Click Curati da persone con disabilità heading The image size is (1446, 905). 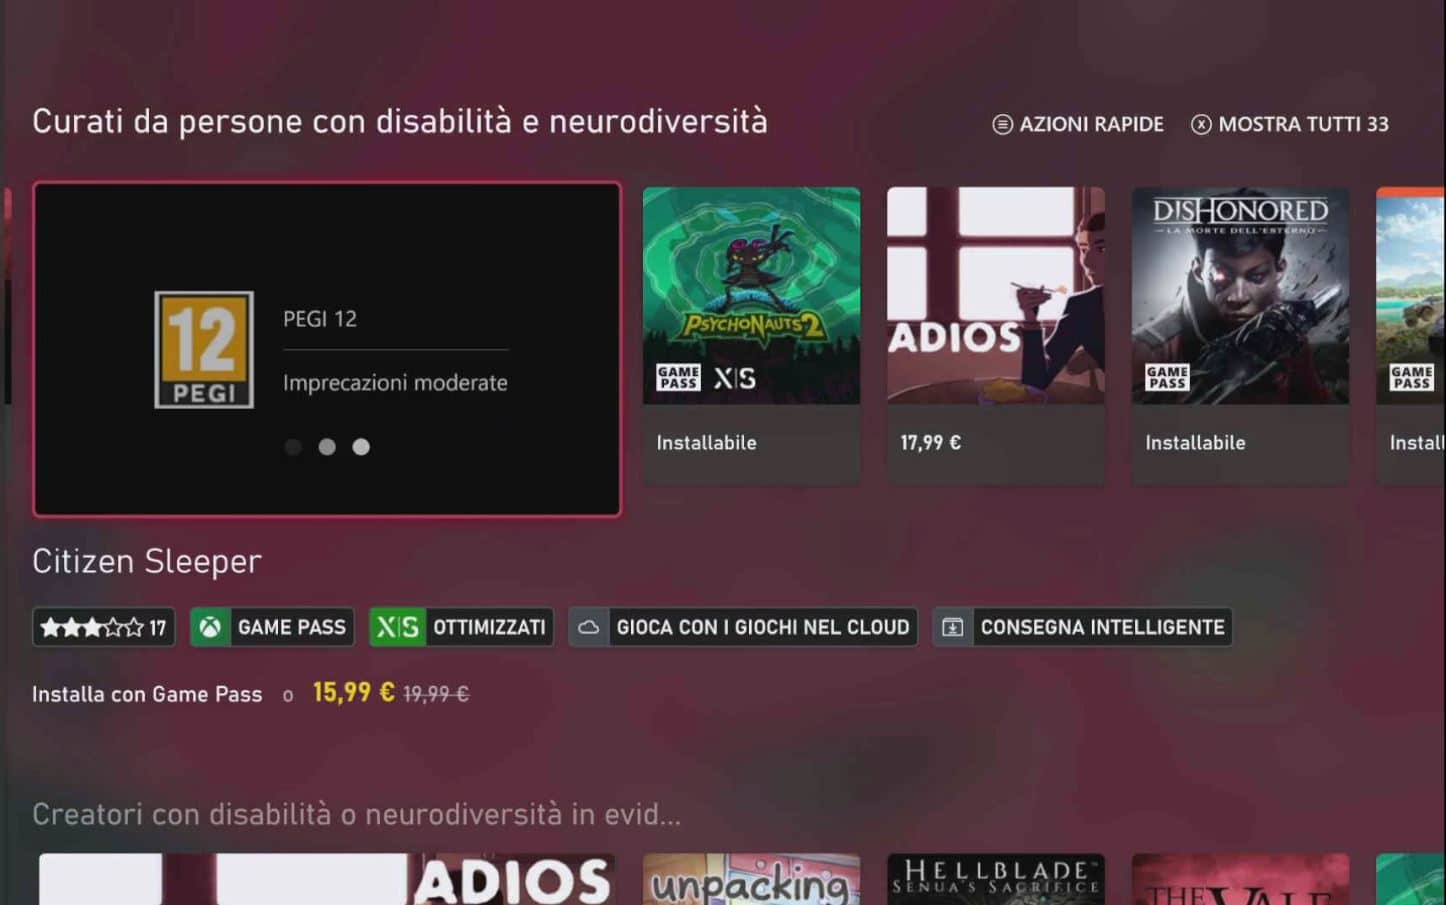pyautogui.click(x=400, y=121)
